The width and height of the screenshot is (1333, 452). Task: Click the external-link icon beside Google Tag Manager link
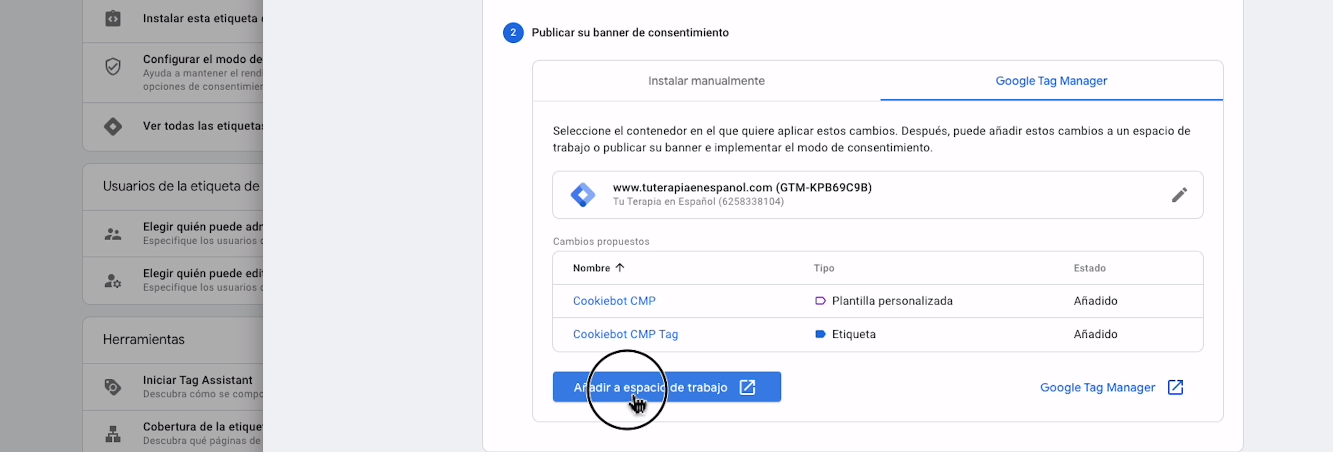1175,387
